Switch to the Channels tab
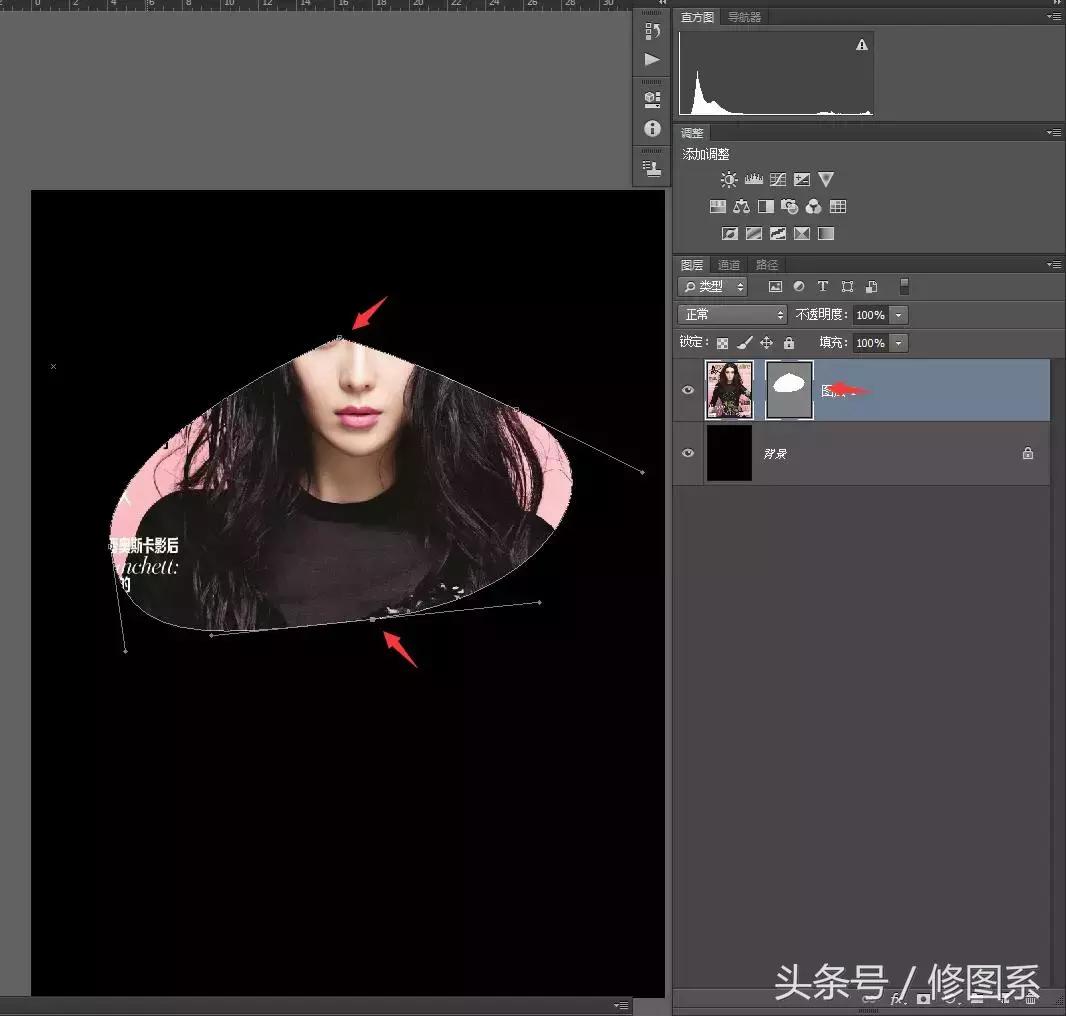Viewport: 1066px width, 1016px height. click(727, 265)
